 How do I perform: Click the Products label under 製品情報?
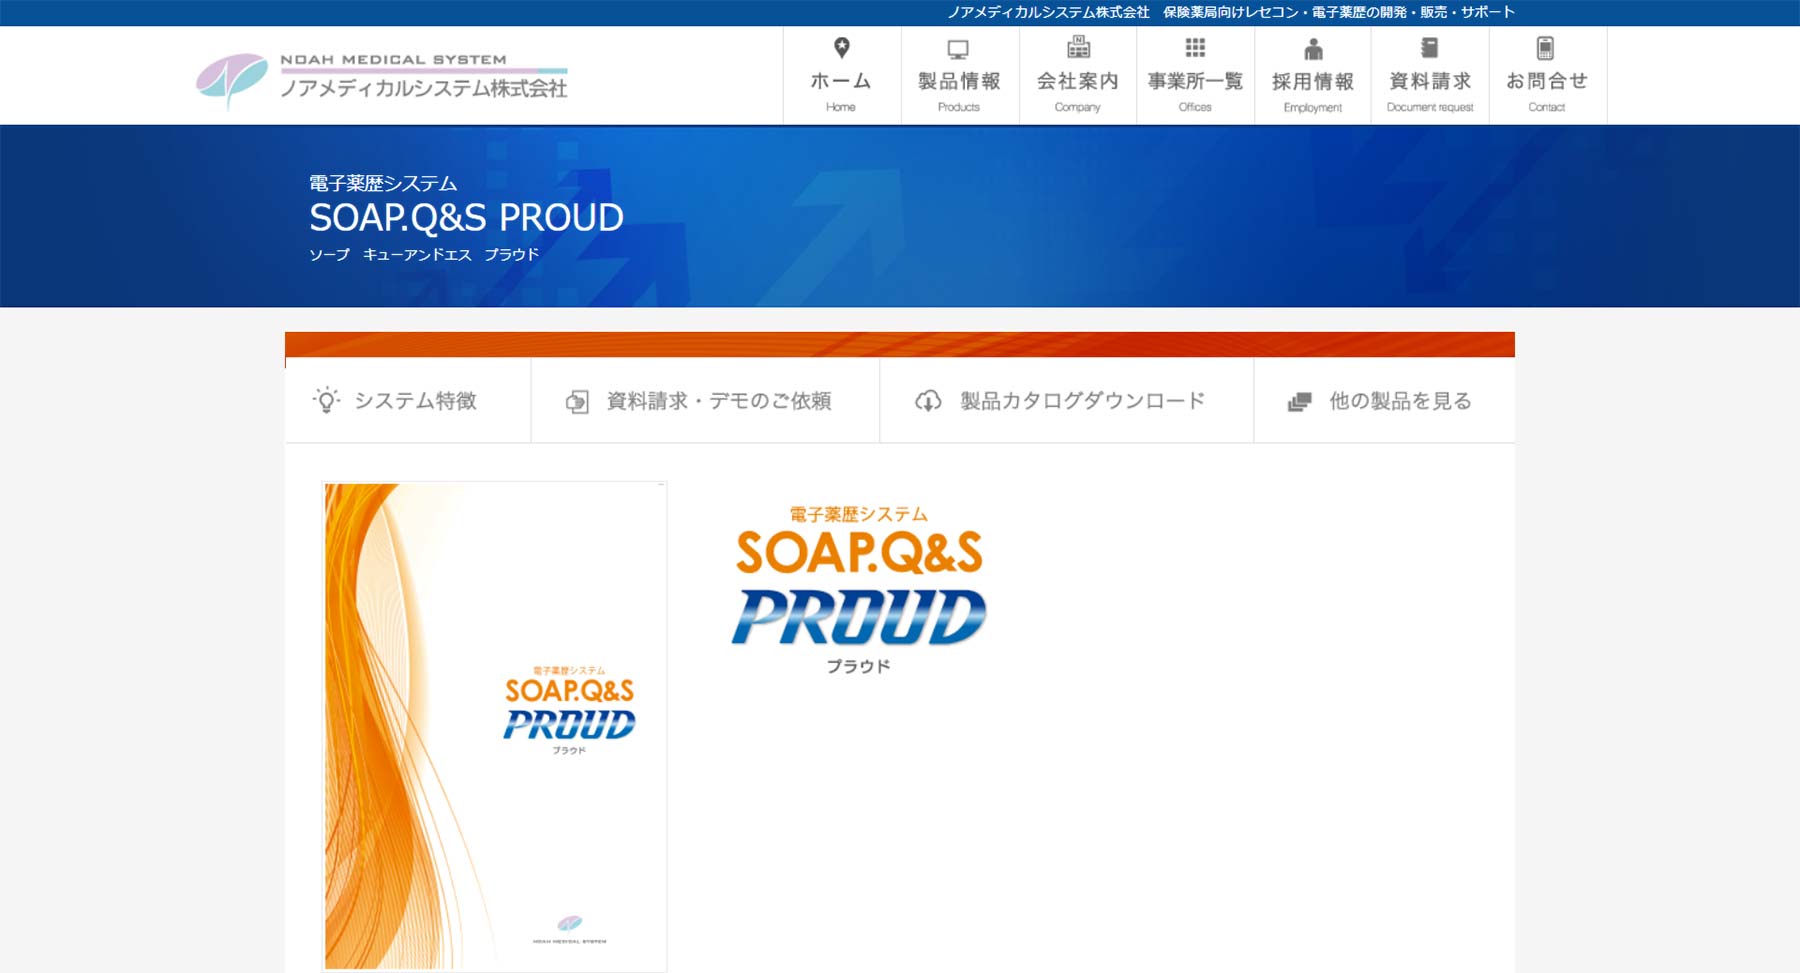(x=959, y=107)
